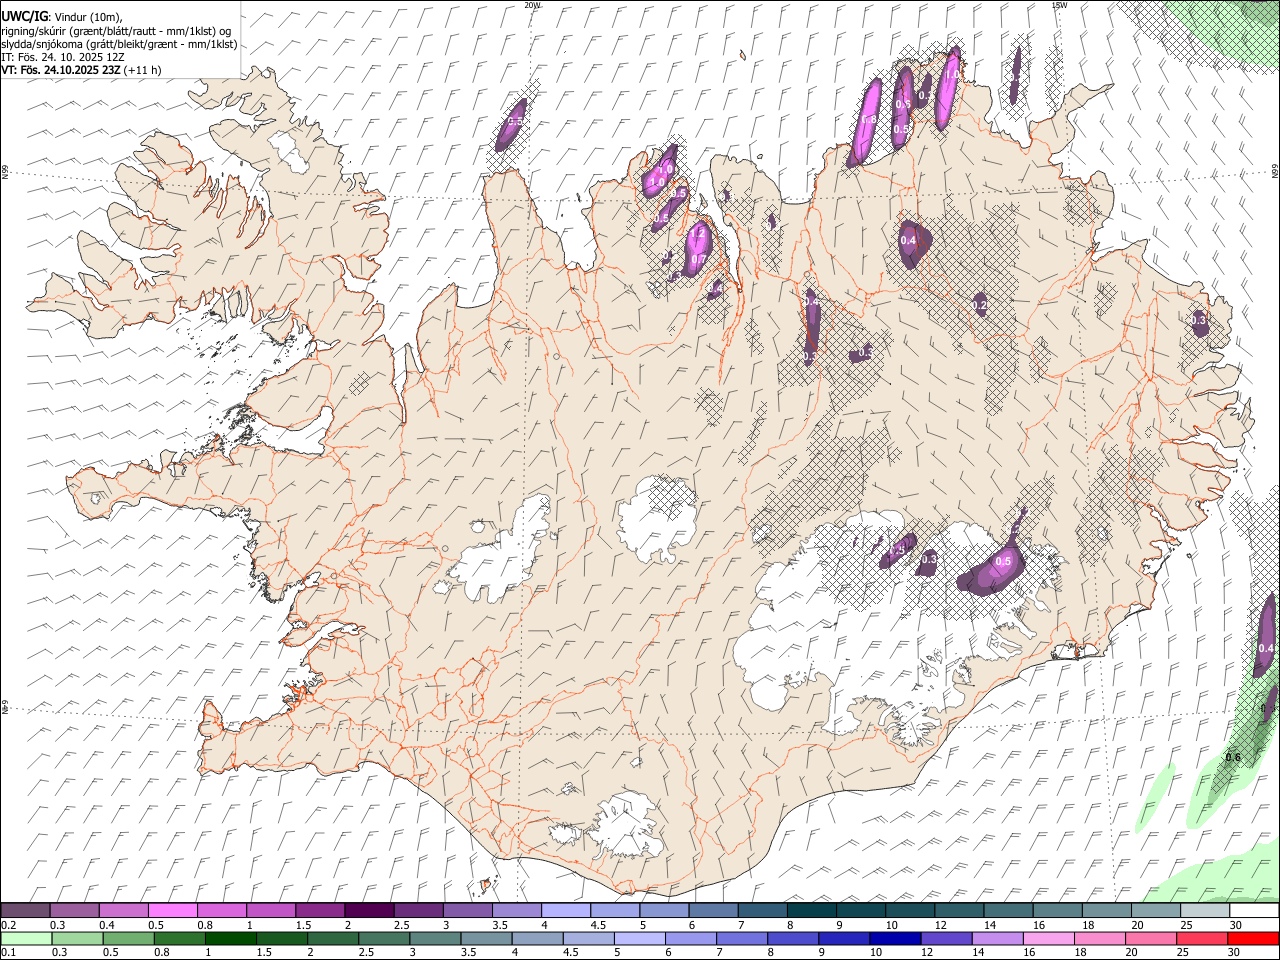Screen dimensions: 1280x960
Task: Select the pale grey 25 mm snow legend swatch
Action: point(1204,911)
